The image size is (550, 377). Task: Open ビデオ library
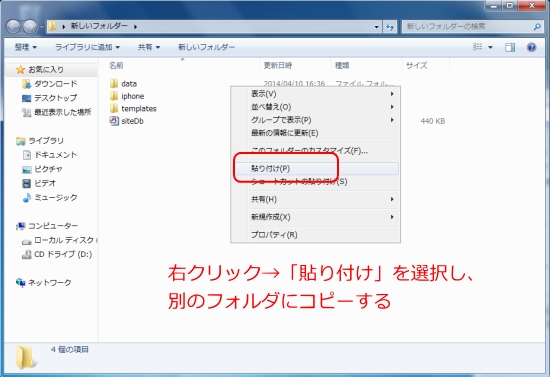(45, 183)
